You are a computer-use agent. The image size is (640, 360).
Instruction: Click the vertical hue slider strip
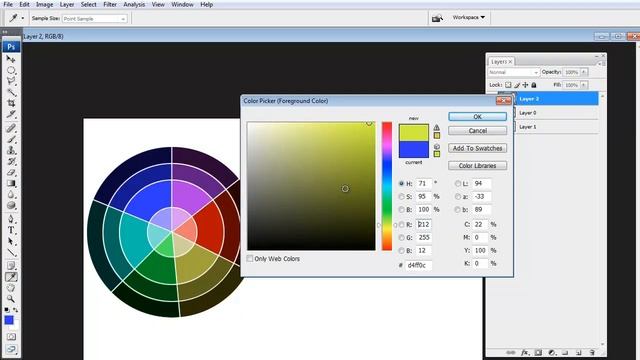tap(387, 186)
